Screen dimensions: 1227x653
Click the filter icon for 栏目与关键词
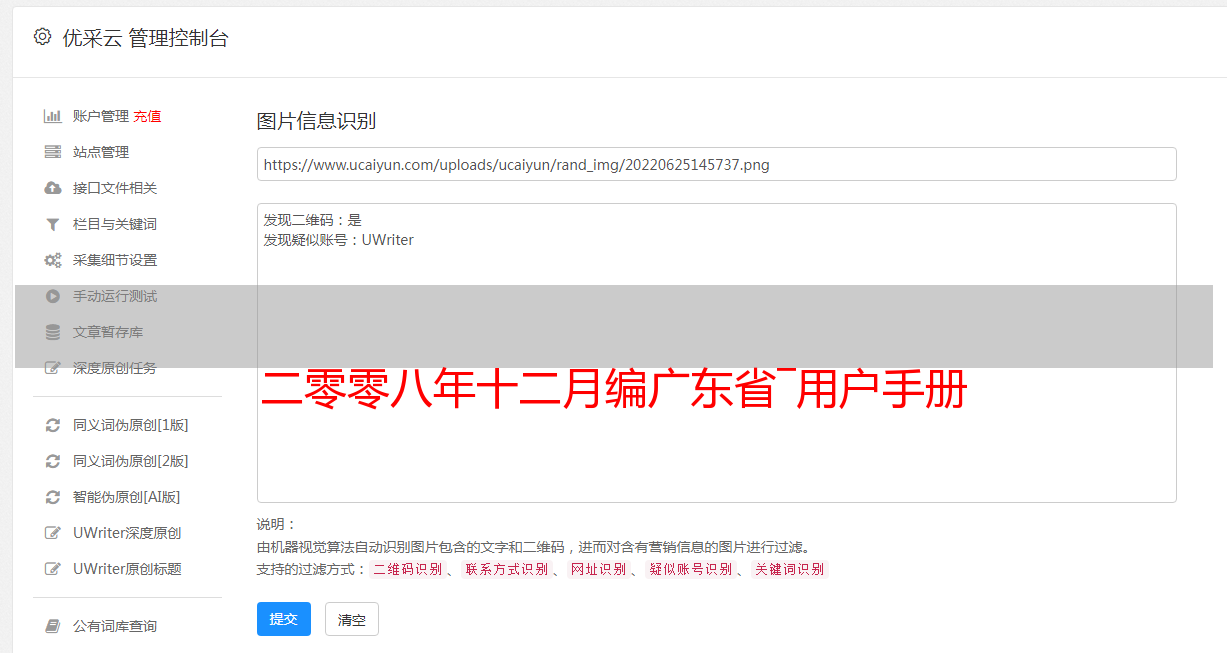53,224
